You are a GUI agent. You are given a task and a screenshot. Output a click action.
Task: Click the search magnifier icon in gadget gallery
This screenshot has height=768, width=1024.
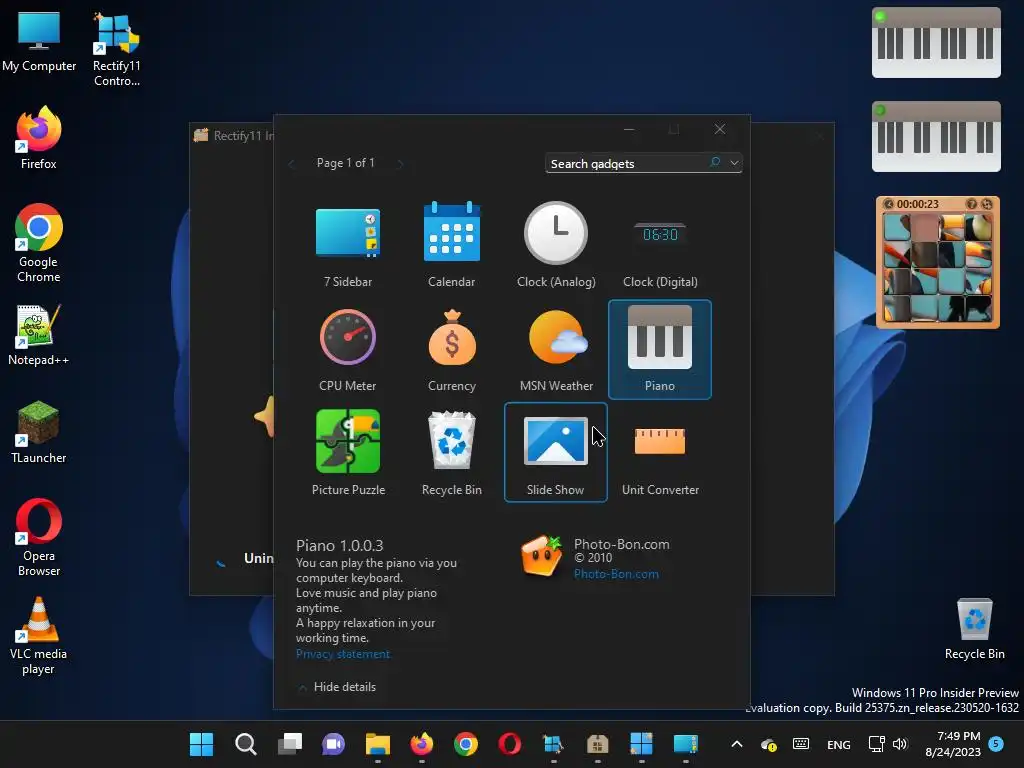pos(715,163)
